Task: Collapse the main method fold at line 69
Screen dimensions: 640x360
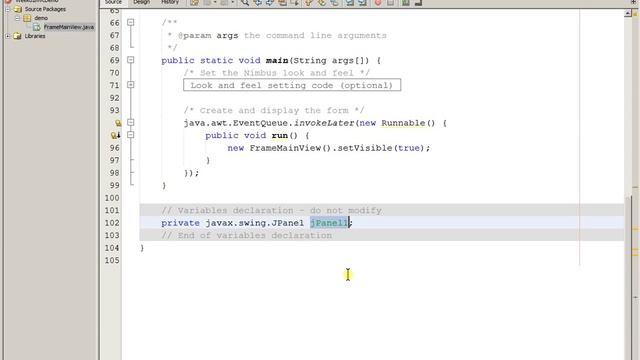Action: tap(131, 60)
